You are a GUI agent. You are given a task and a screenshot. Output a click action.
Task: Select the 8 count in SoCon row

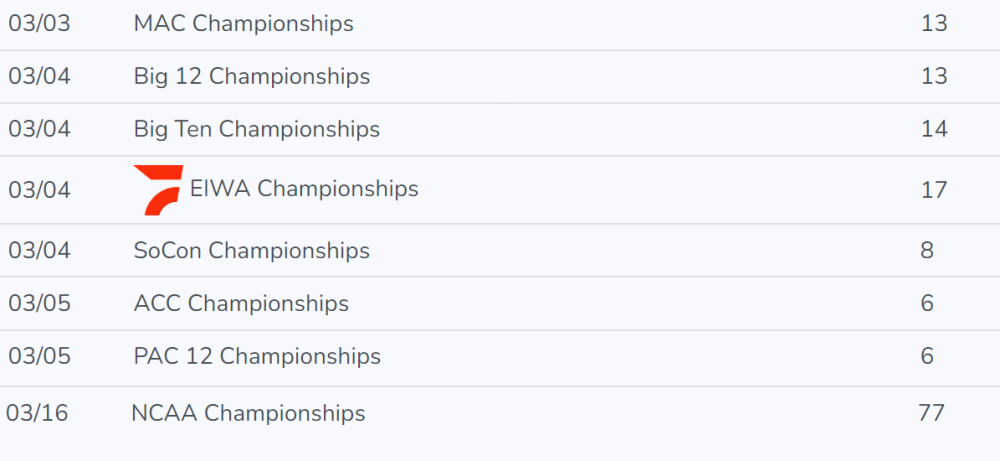[x=927, y=251]
